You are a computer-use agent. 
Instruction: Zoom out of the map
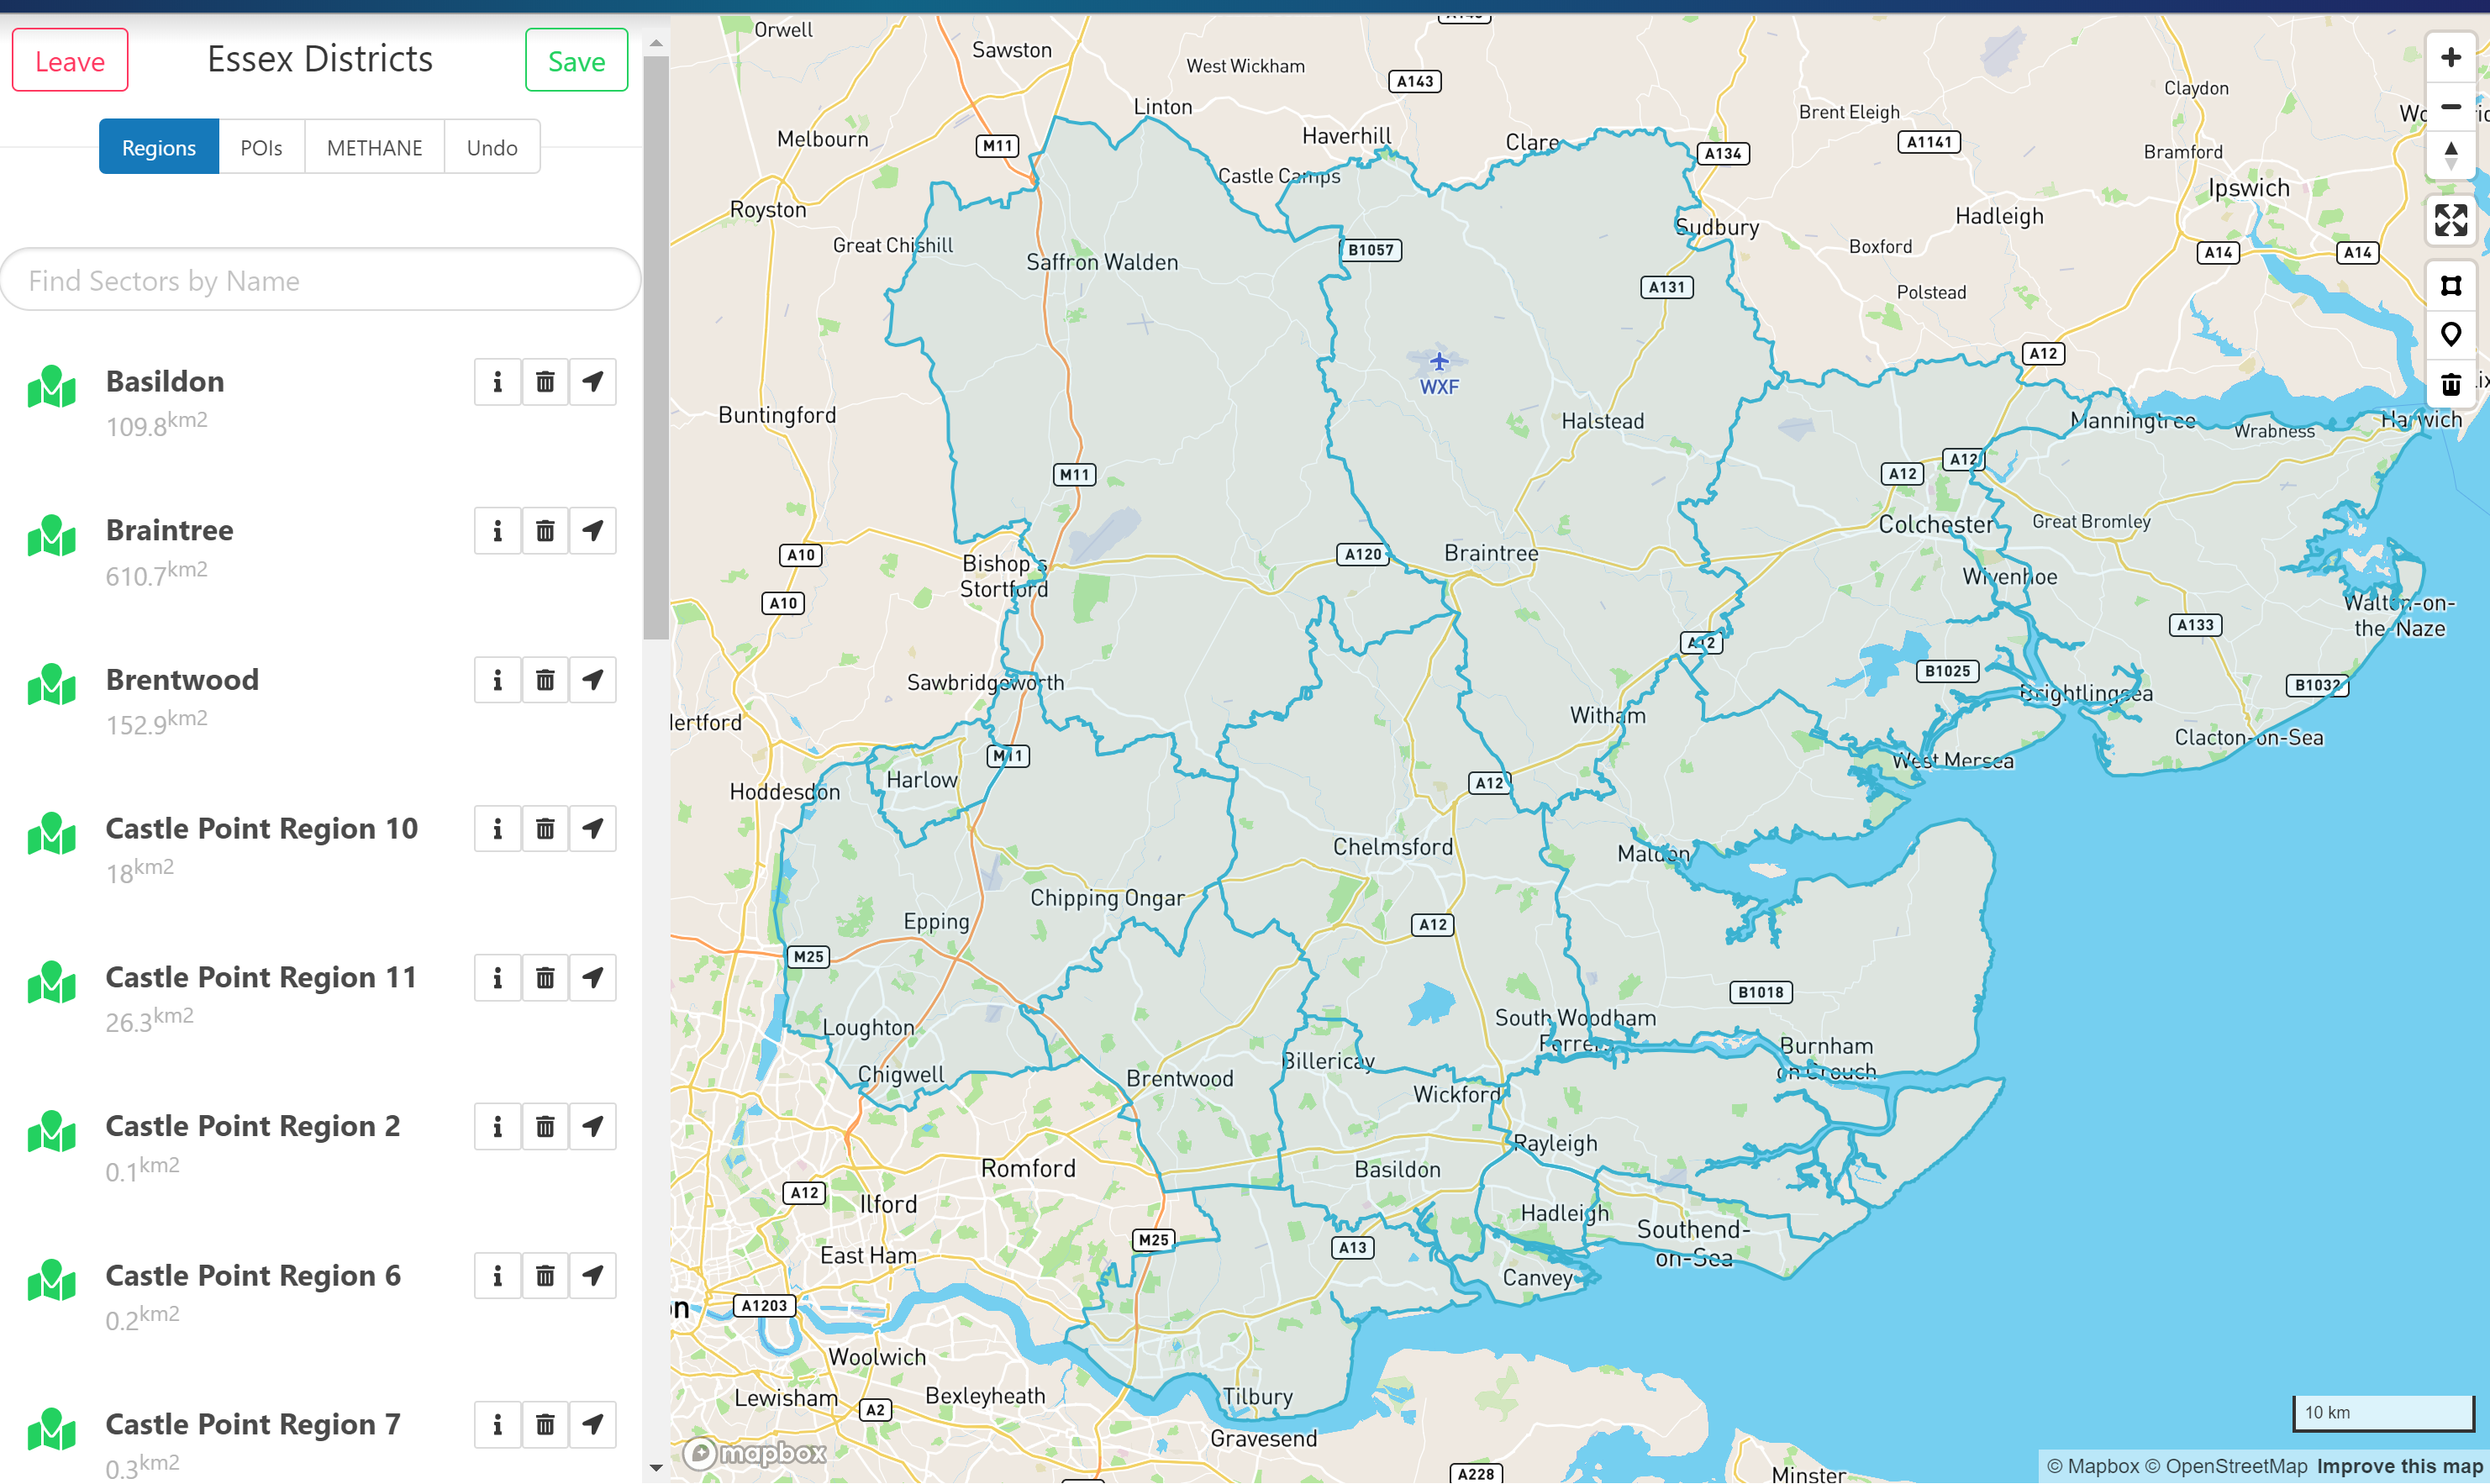pos(2450,107)
